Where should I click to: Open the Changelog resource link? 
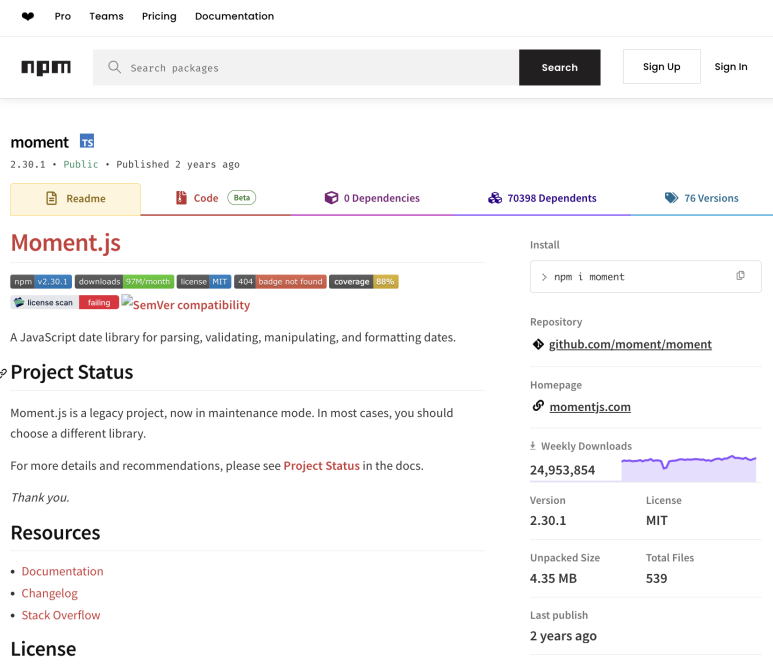pos(49,594)
